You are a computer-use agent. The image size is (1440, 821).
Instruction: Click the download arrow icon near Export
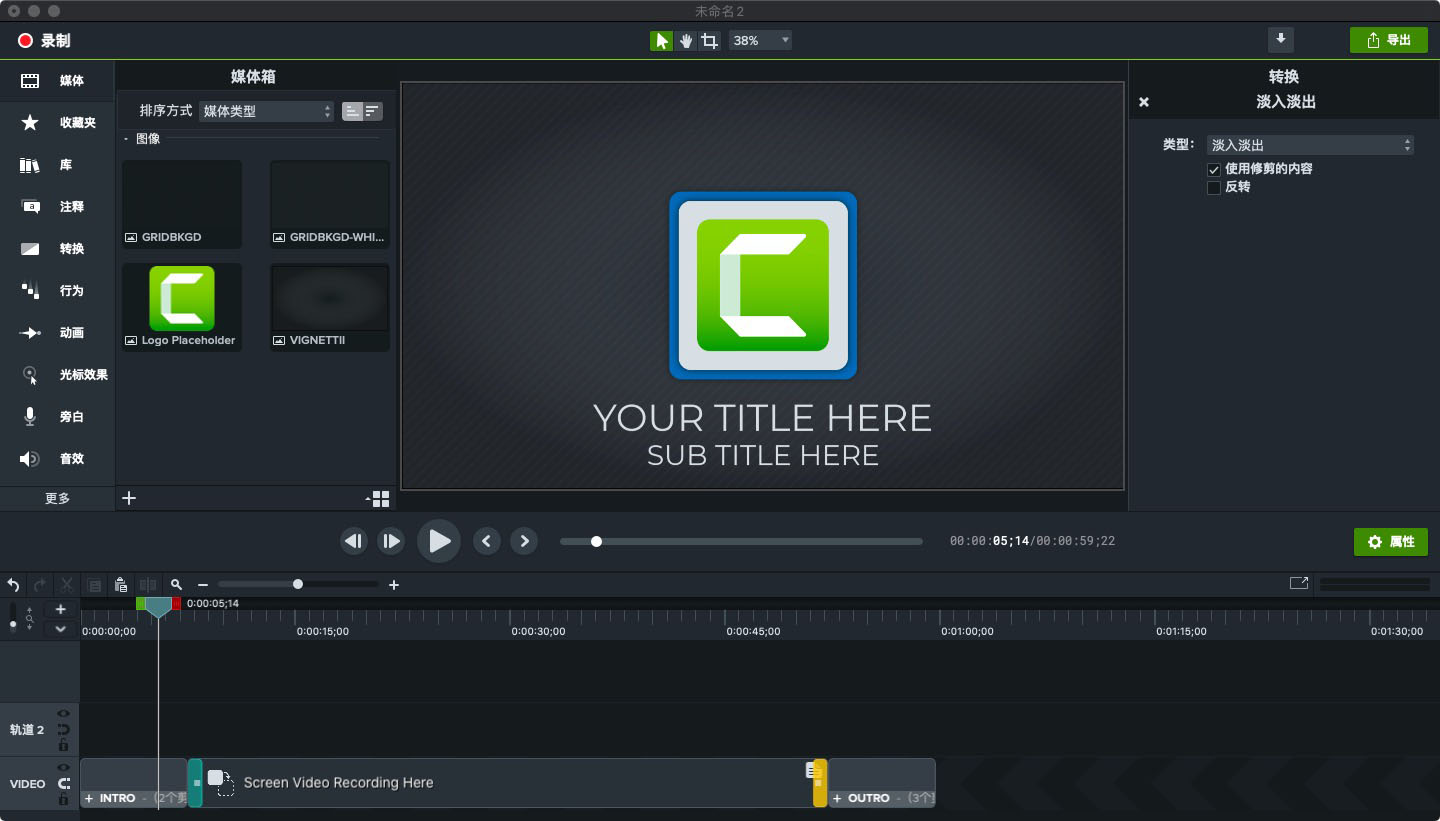pyautogui.click(x=1280, y=40)
